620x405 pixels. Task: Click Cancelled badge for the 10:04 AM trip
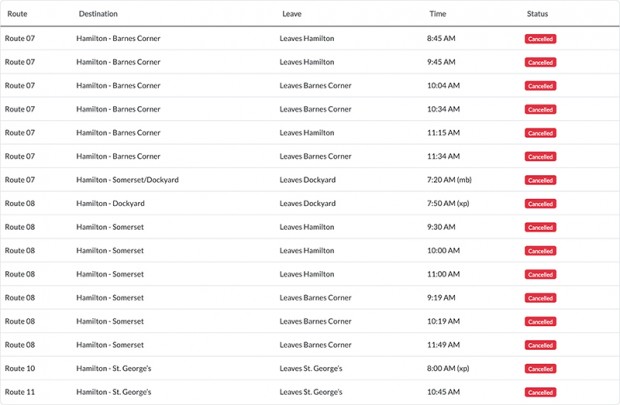tap(540, 86)
